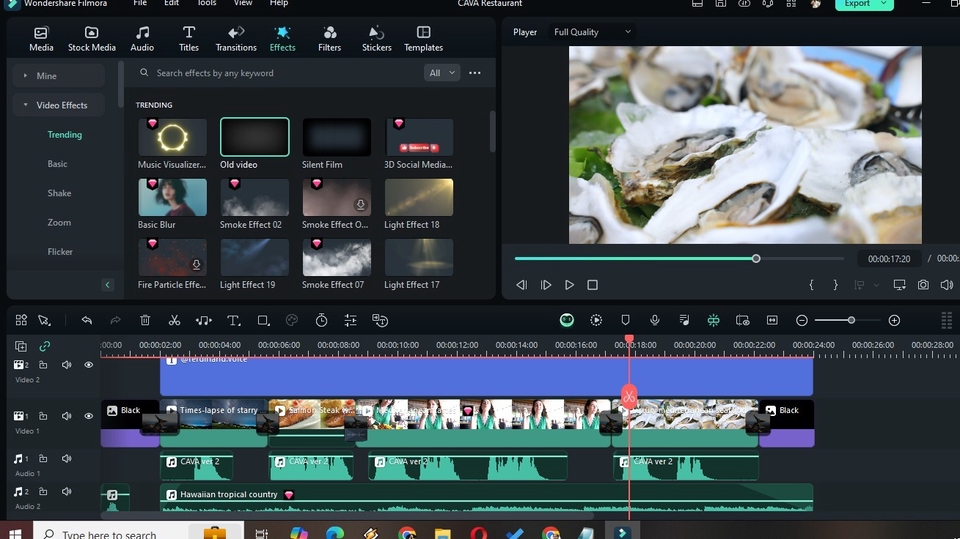960x539 pixels.
Task: Mute the Video 2 track
Action: (67, 365)
